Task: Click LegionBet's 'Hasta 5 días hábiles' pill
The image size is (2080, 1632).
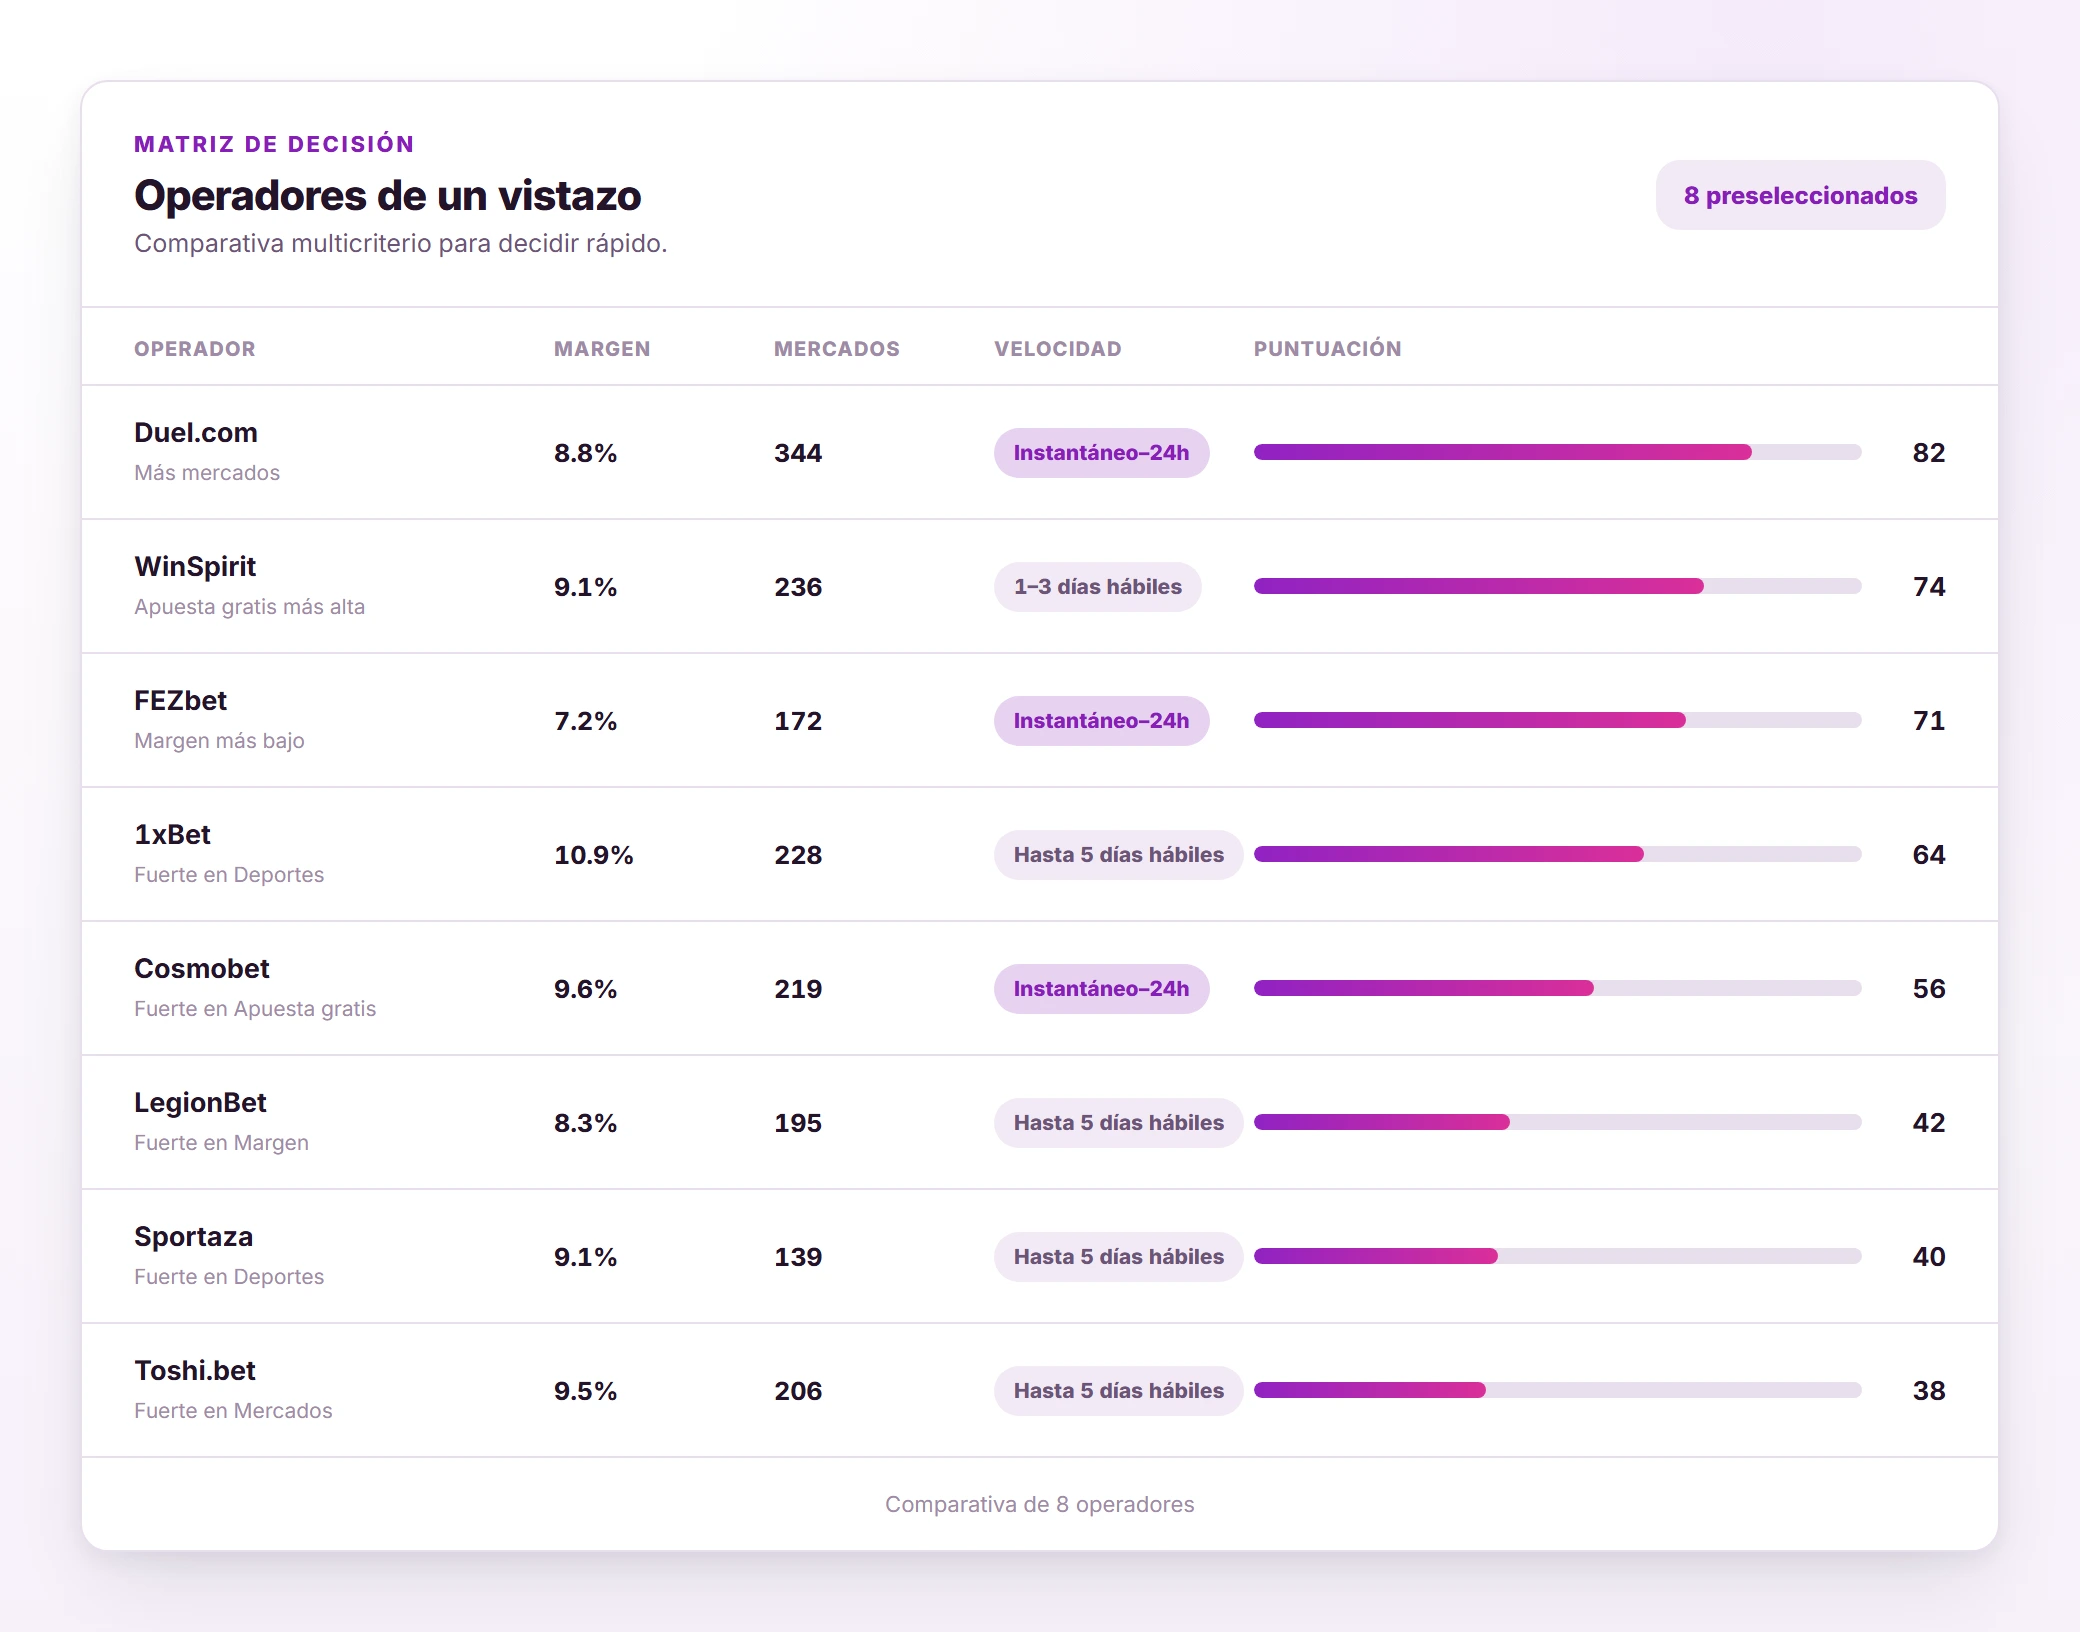Action: pyautogui.click(x=1118, y=1123)
